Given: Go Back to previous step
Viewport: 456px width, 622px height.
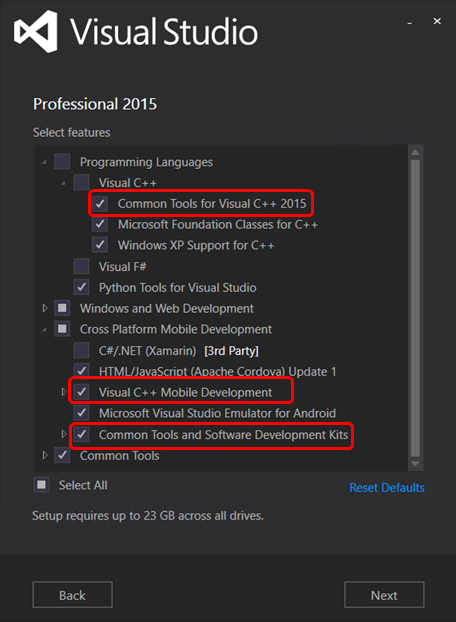Looking at the screenshot, I should click(73, 595).
